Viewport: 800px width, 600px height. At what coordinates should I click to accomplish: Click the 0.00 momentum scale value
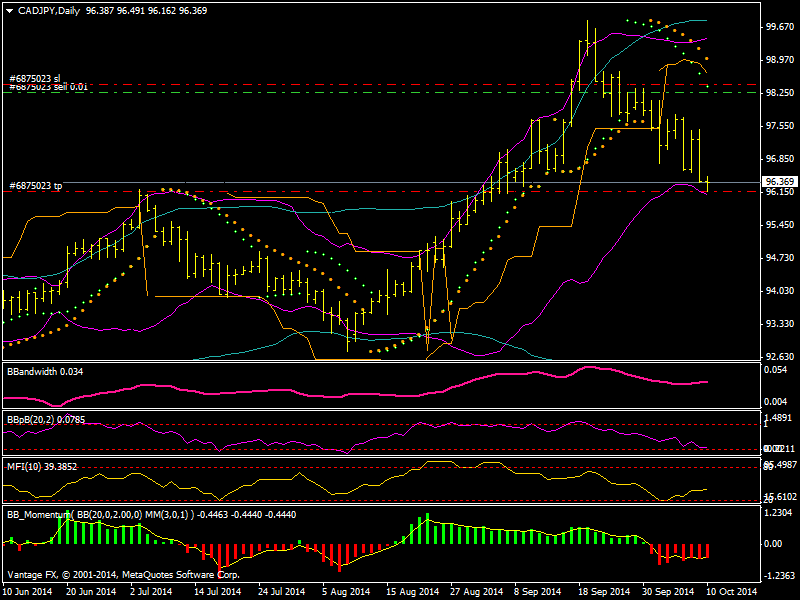tap(773, 544)
